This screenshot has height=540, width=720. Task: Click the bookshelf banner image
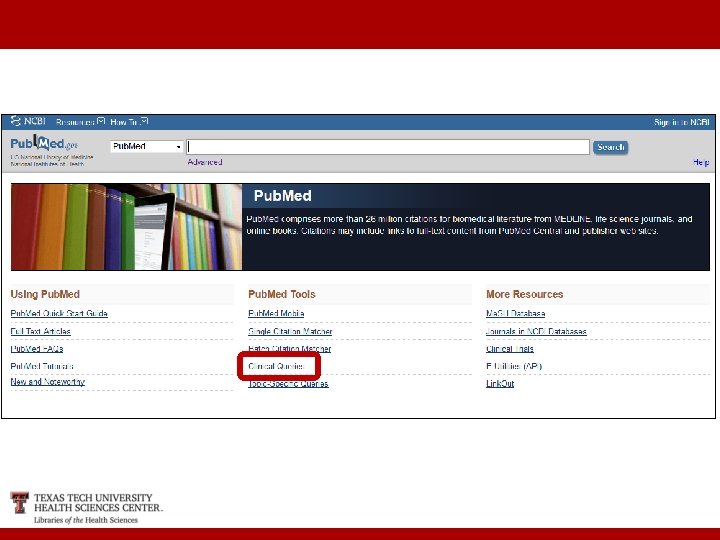coord(126,227)
